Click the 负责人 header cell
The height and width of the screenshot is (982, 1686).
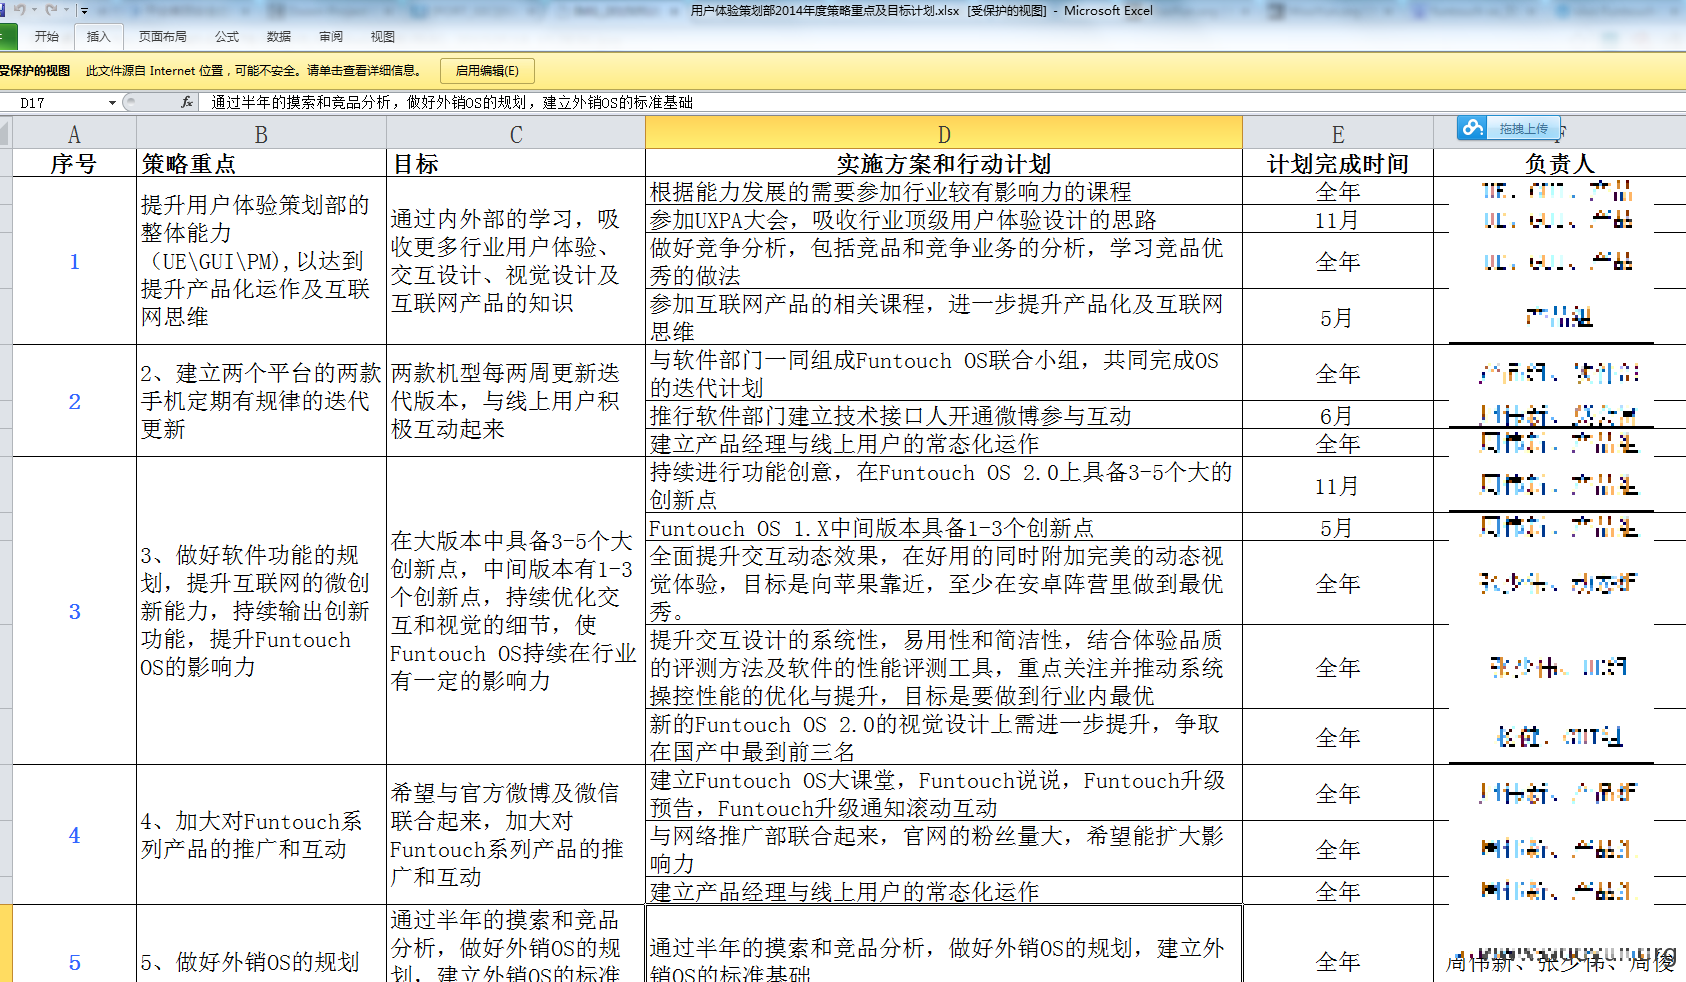(1560, 164)
